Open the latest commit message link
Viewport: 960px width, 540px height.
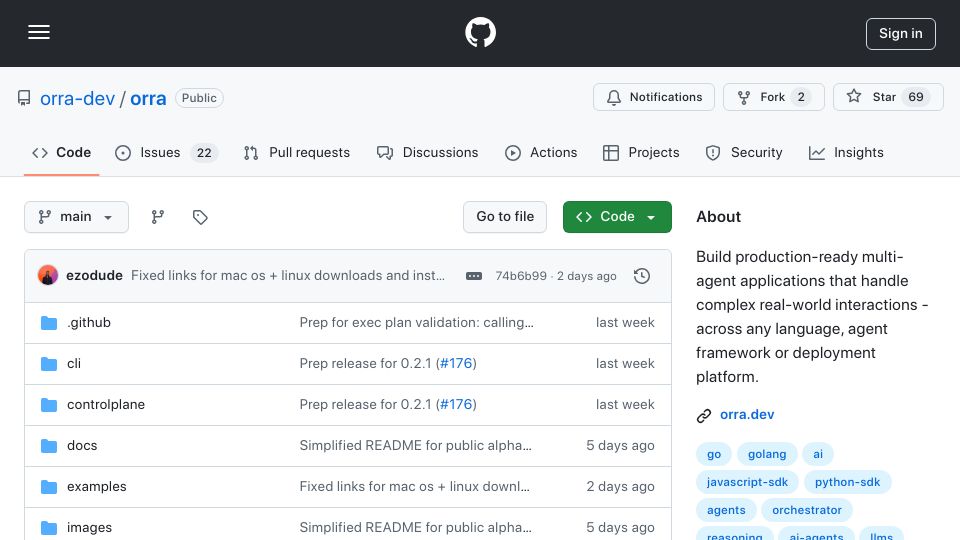288,276
